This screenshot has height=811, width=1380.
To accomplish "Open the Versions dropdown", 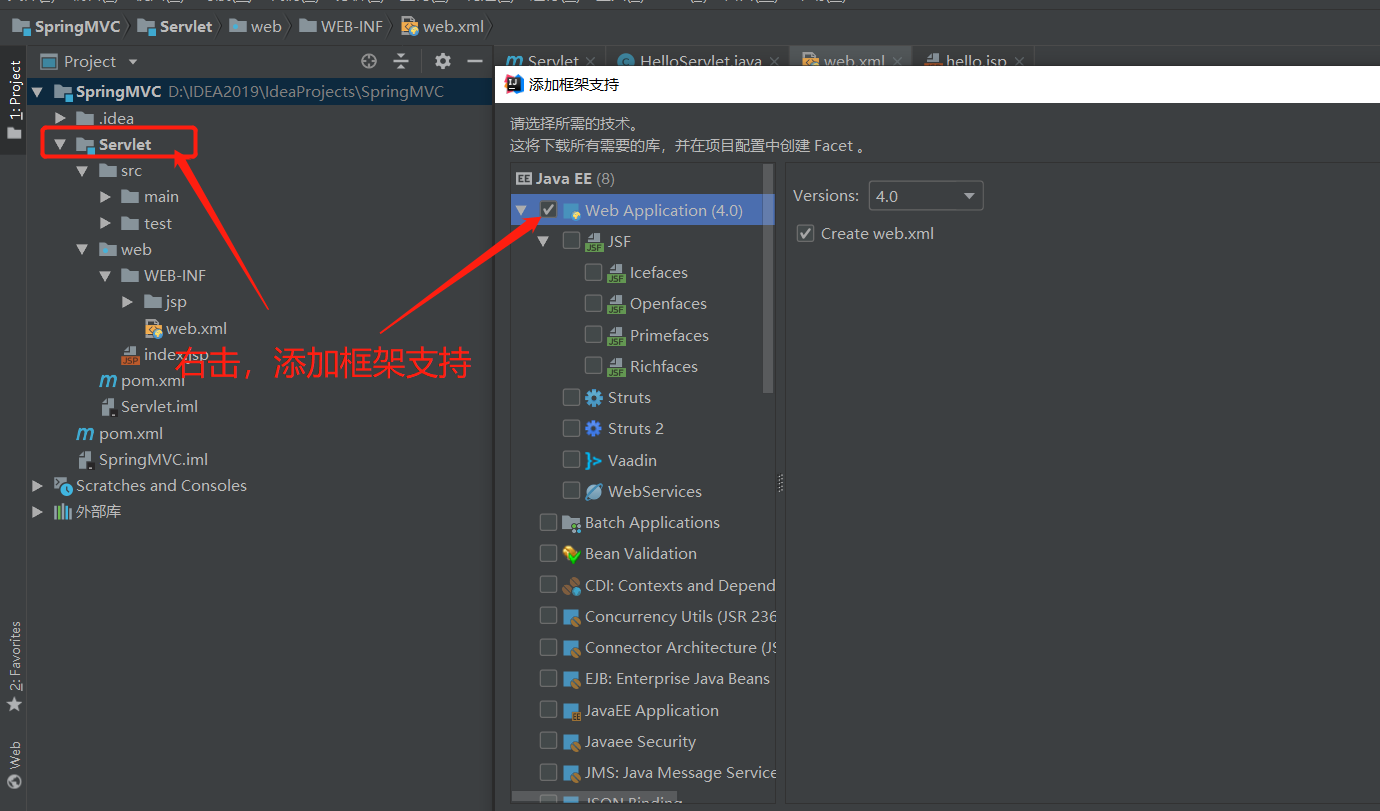I will [925, 196].
